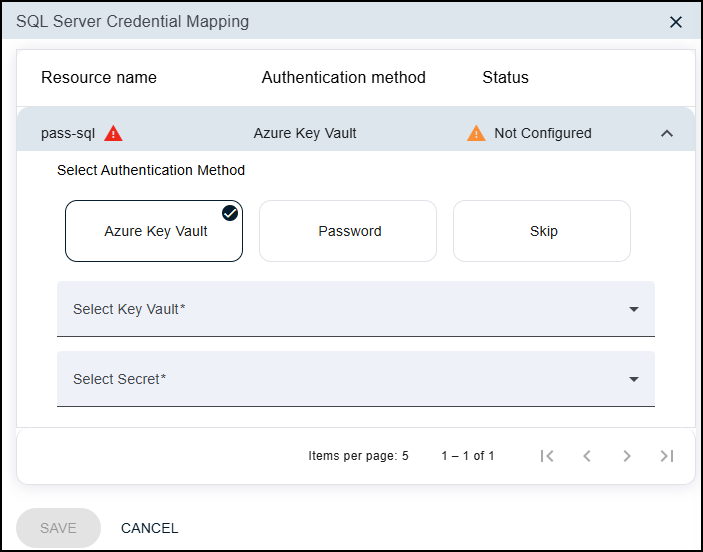Click the SQL Server Credential Mapping title
703x552 pixels.
(x=132, y=22)
